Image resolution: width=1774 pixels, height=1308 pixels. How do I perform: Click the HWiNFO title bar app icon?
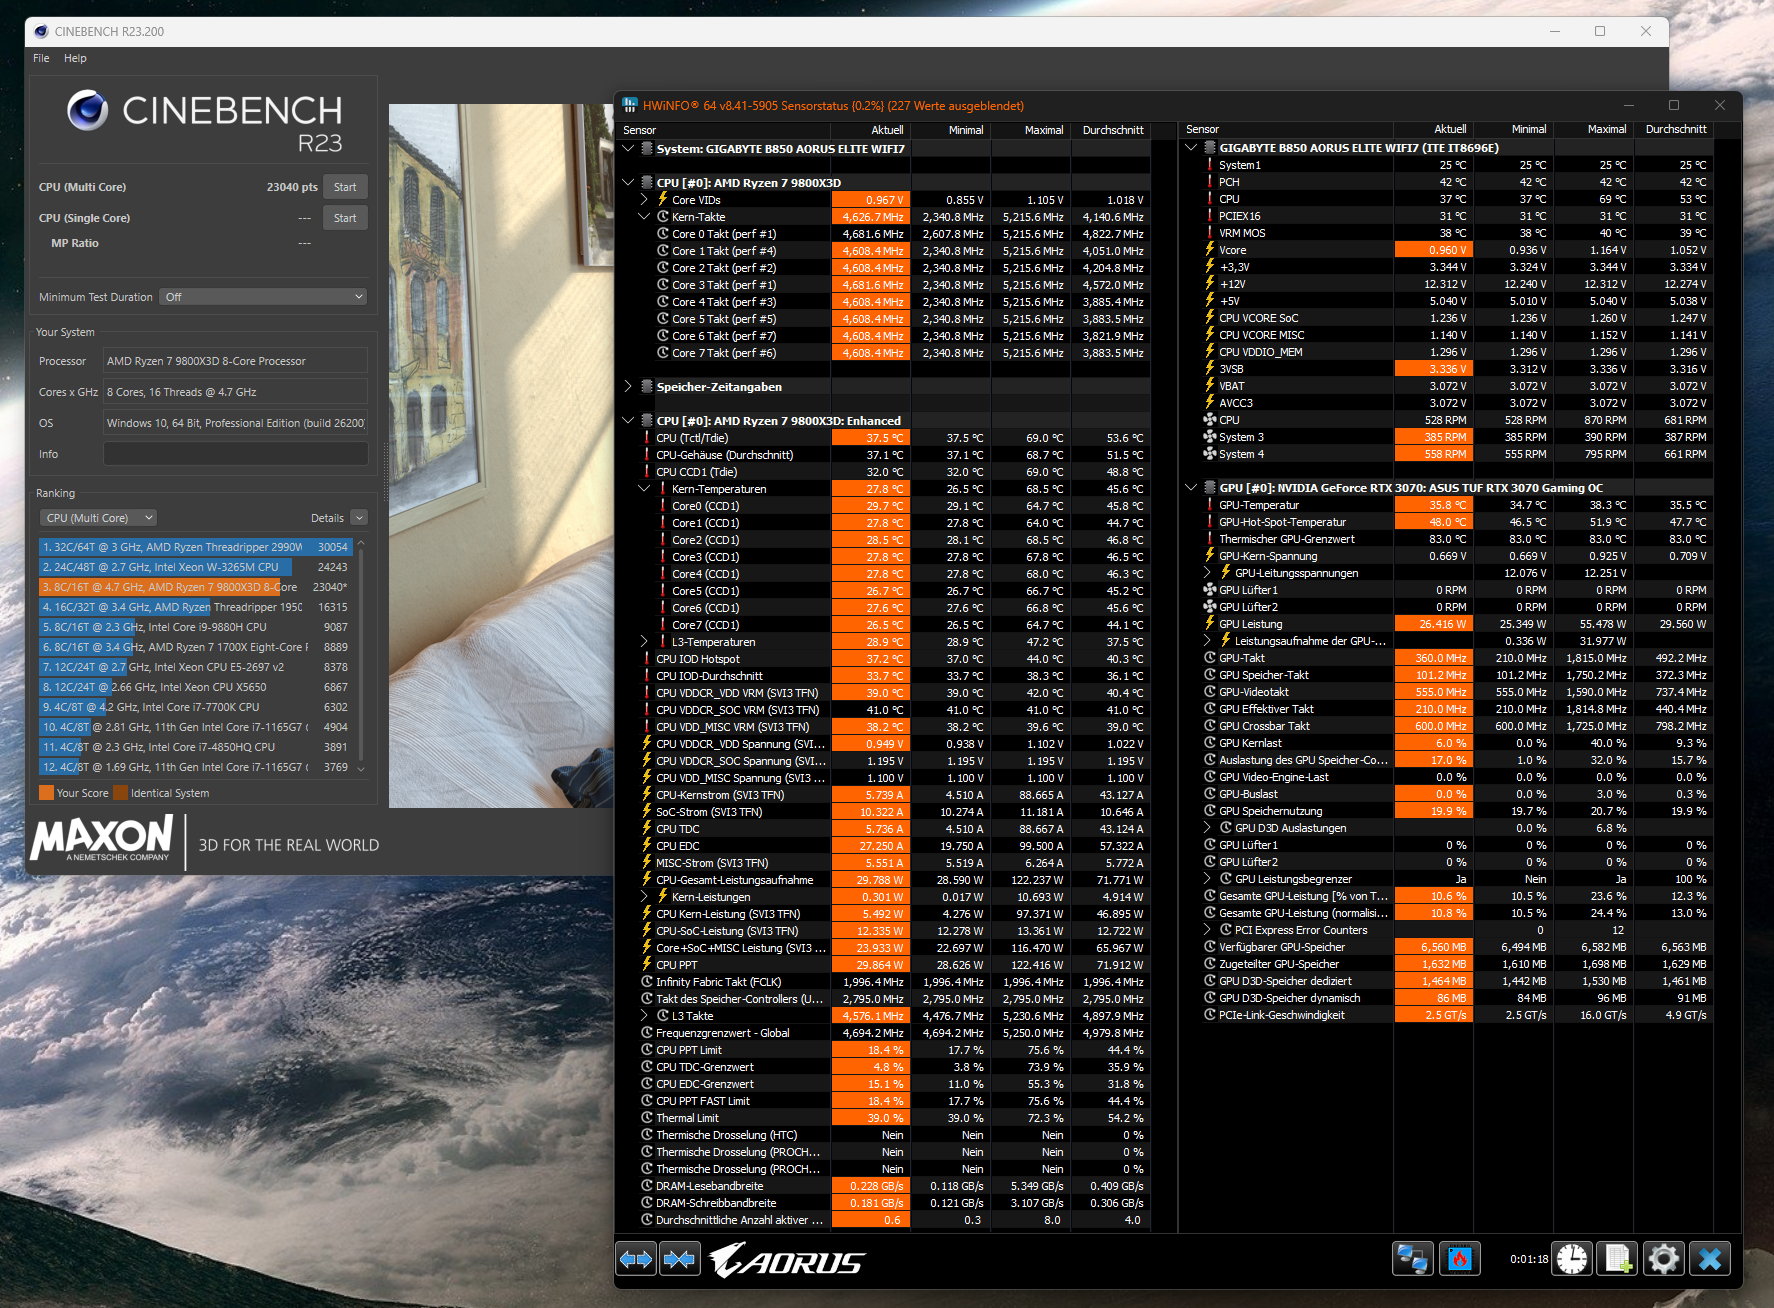click(630, 105)
